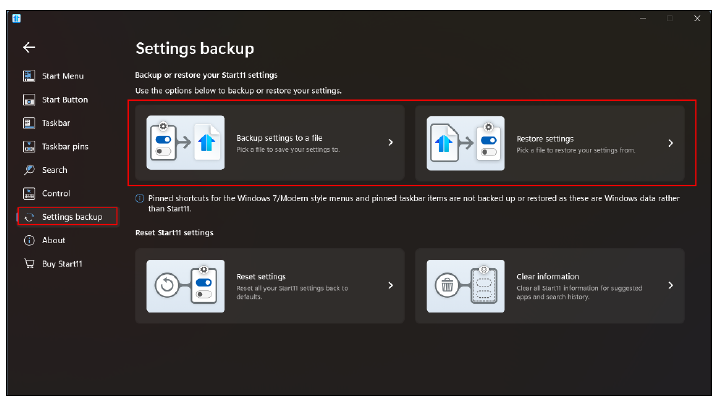Click the Buy Start11 cart icon
The height and width of the screenshot is (404, 717).
click(29, 264)
